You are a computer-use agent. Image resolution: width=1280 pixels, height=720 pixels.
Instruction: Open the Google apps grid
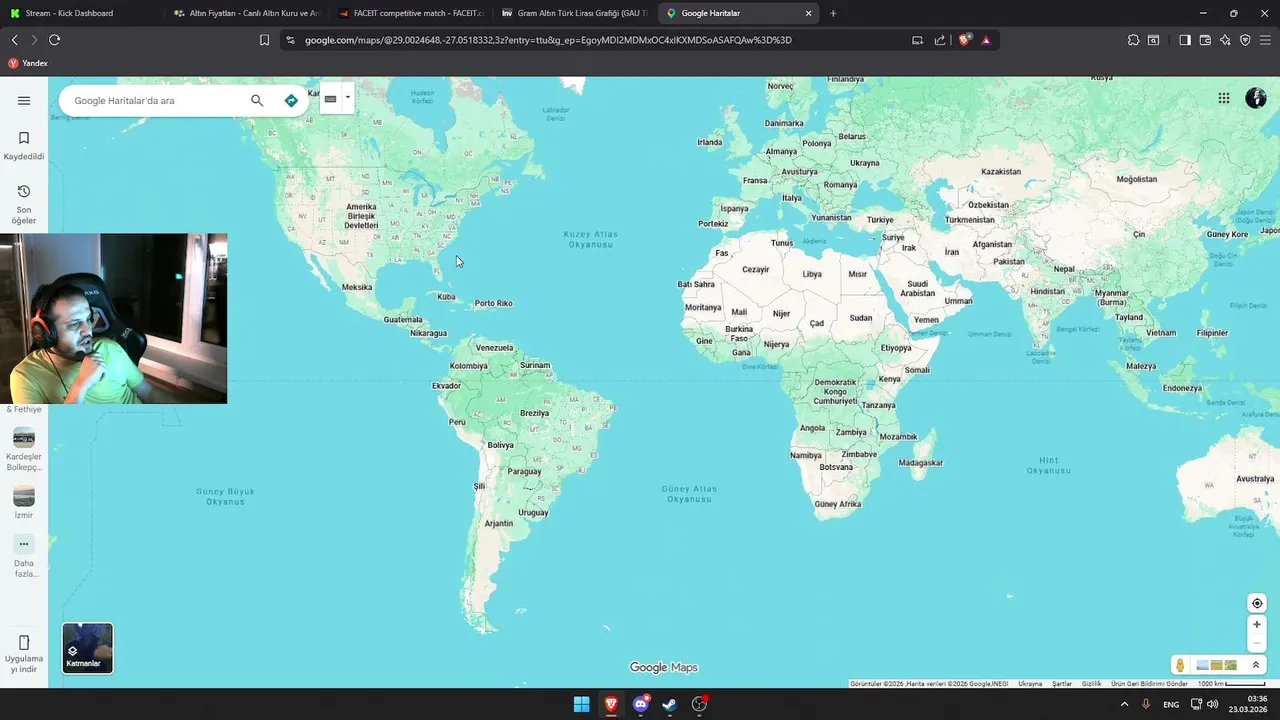[1224, 98]
